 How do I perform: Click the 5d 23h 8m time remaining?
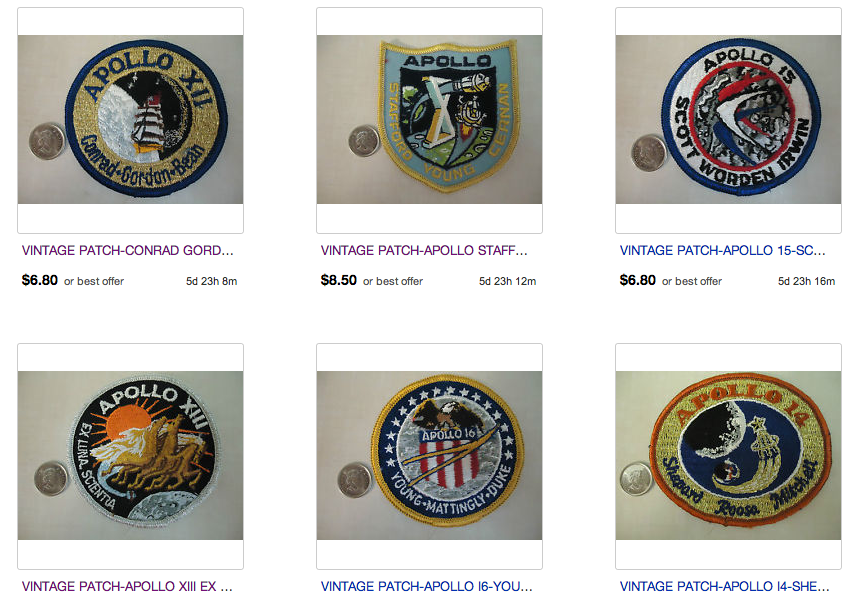pyautogui.click(x=212, y=282)
